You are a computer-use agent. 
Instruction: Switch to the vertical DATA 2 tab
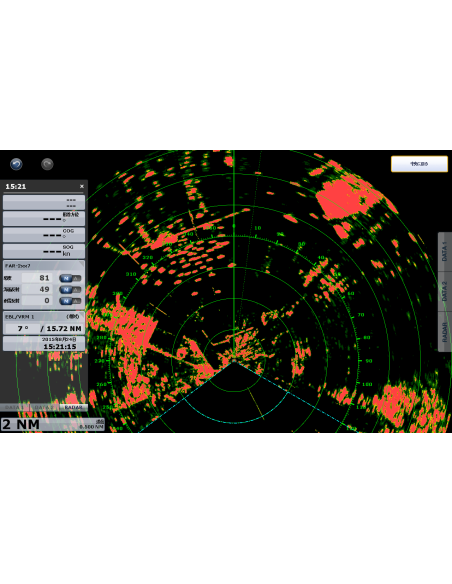[x=445, y=291]
